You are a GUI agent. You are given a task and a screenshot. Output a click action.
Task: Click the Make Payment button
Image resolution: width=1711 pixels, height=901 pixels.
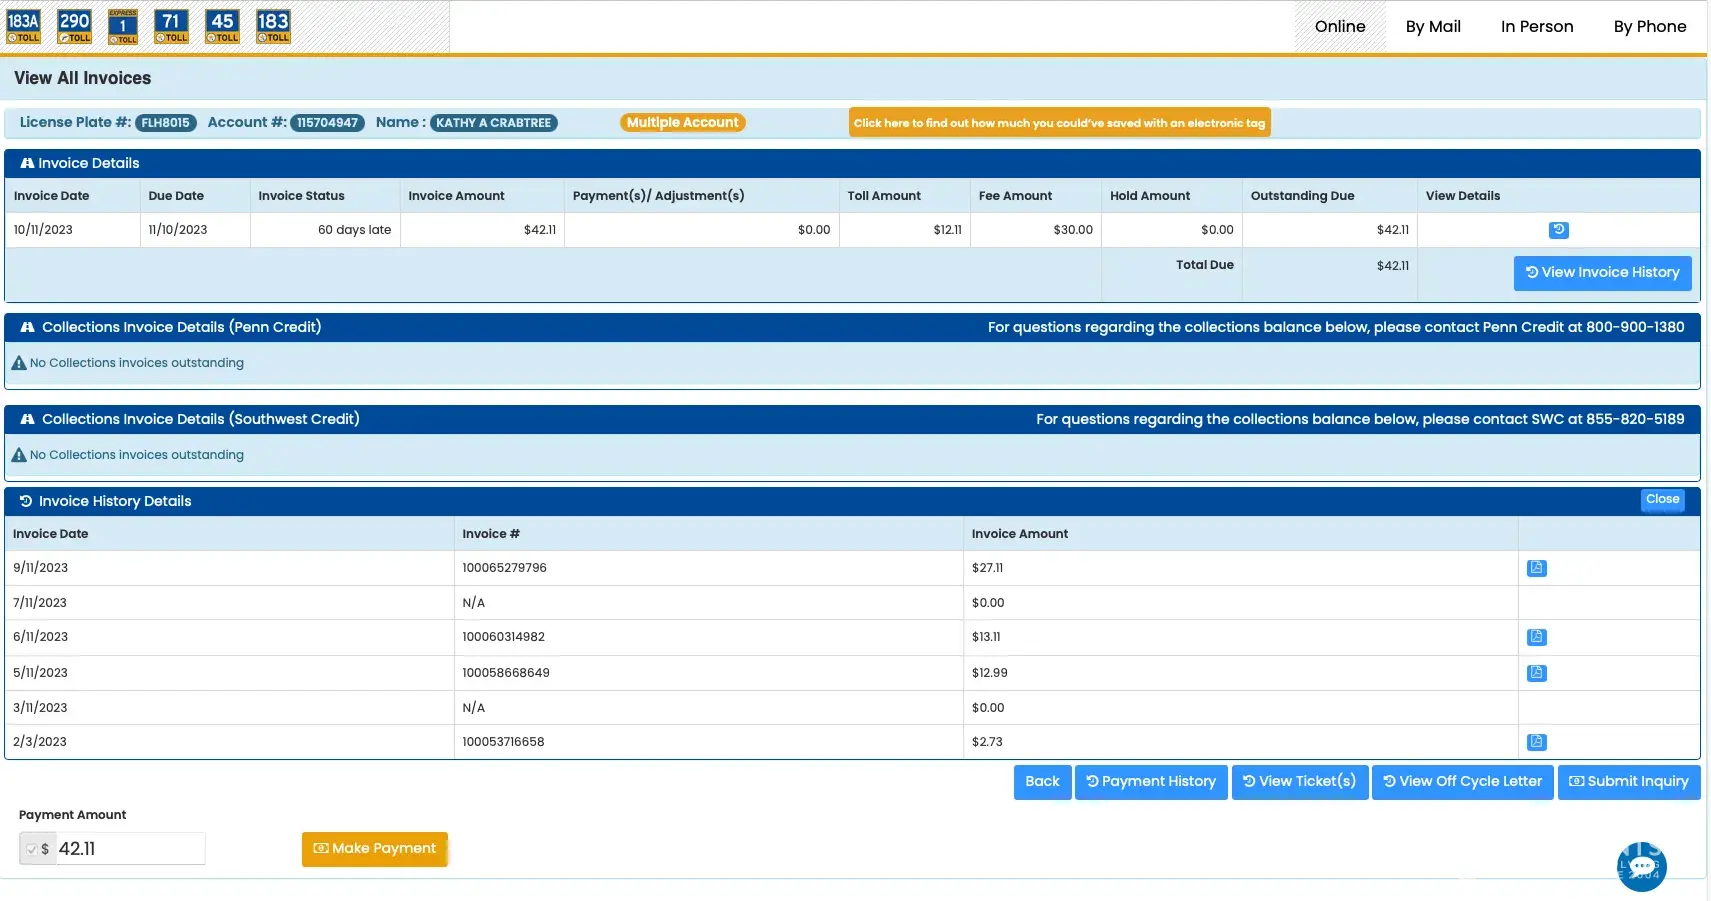[374, 849]
